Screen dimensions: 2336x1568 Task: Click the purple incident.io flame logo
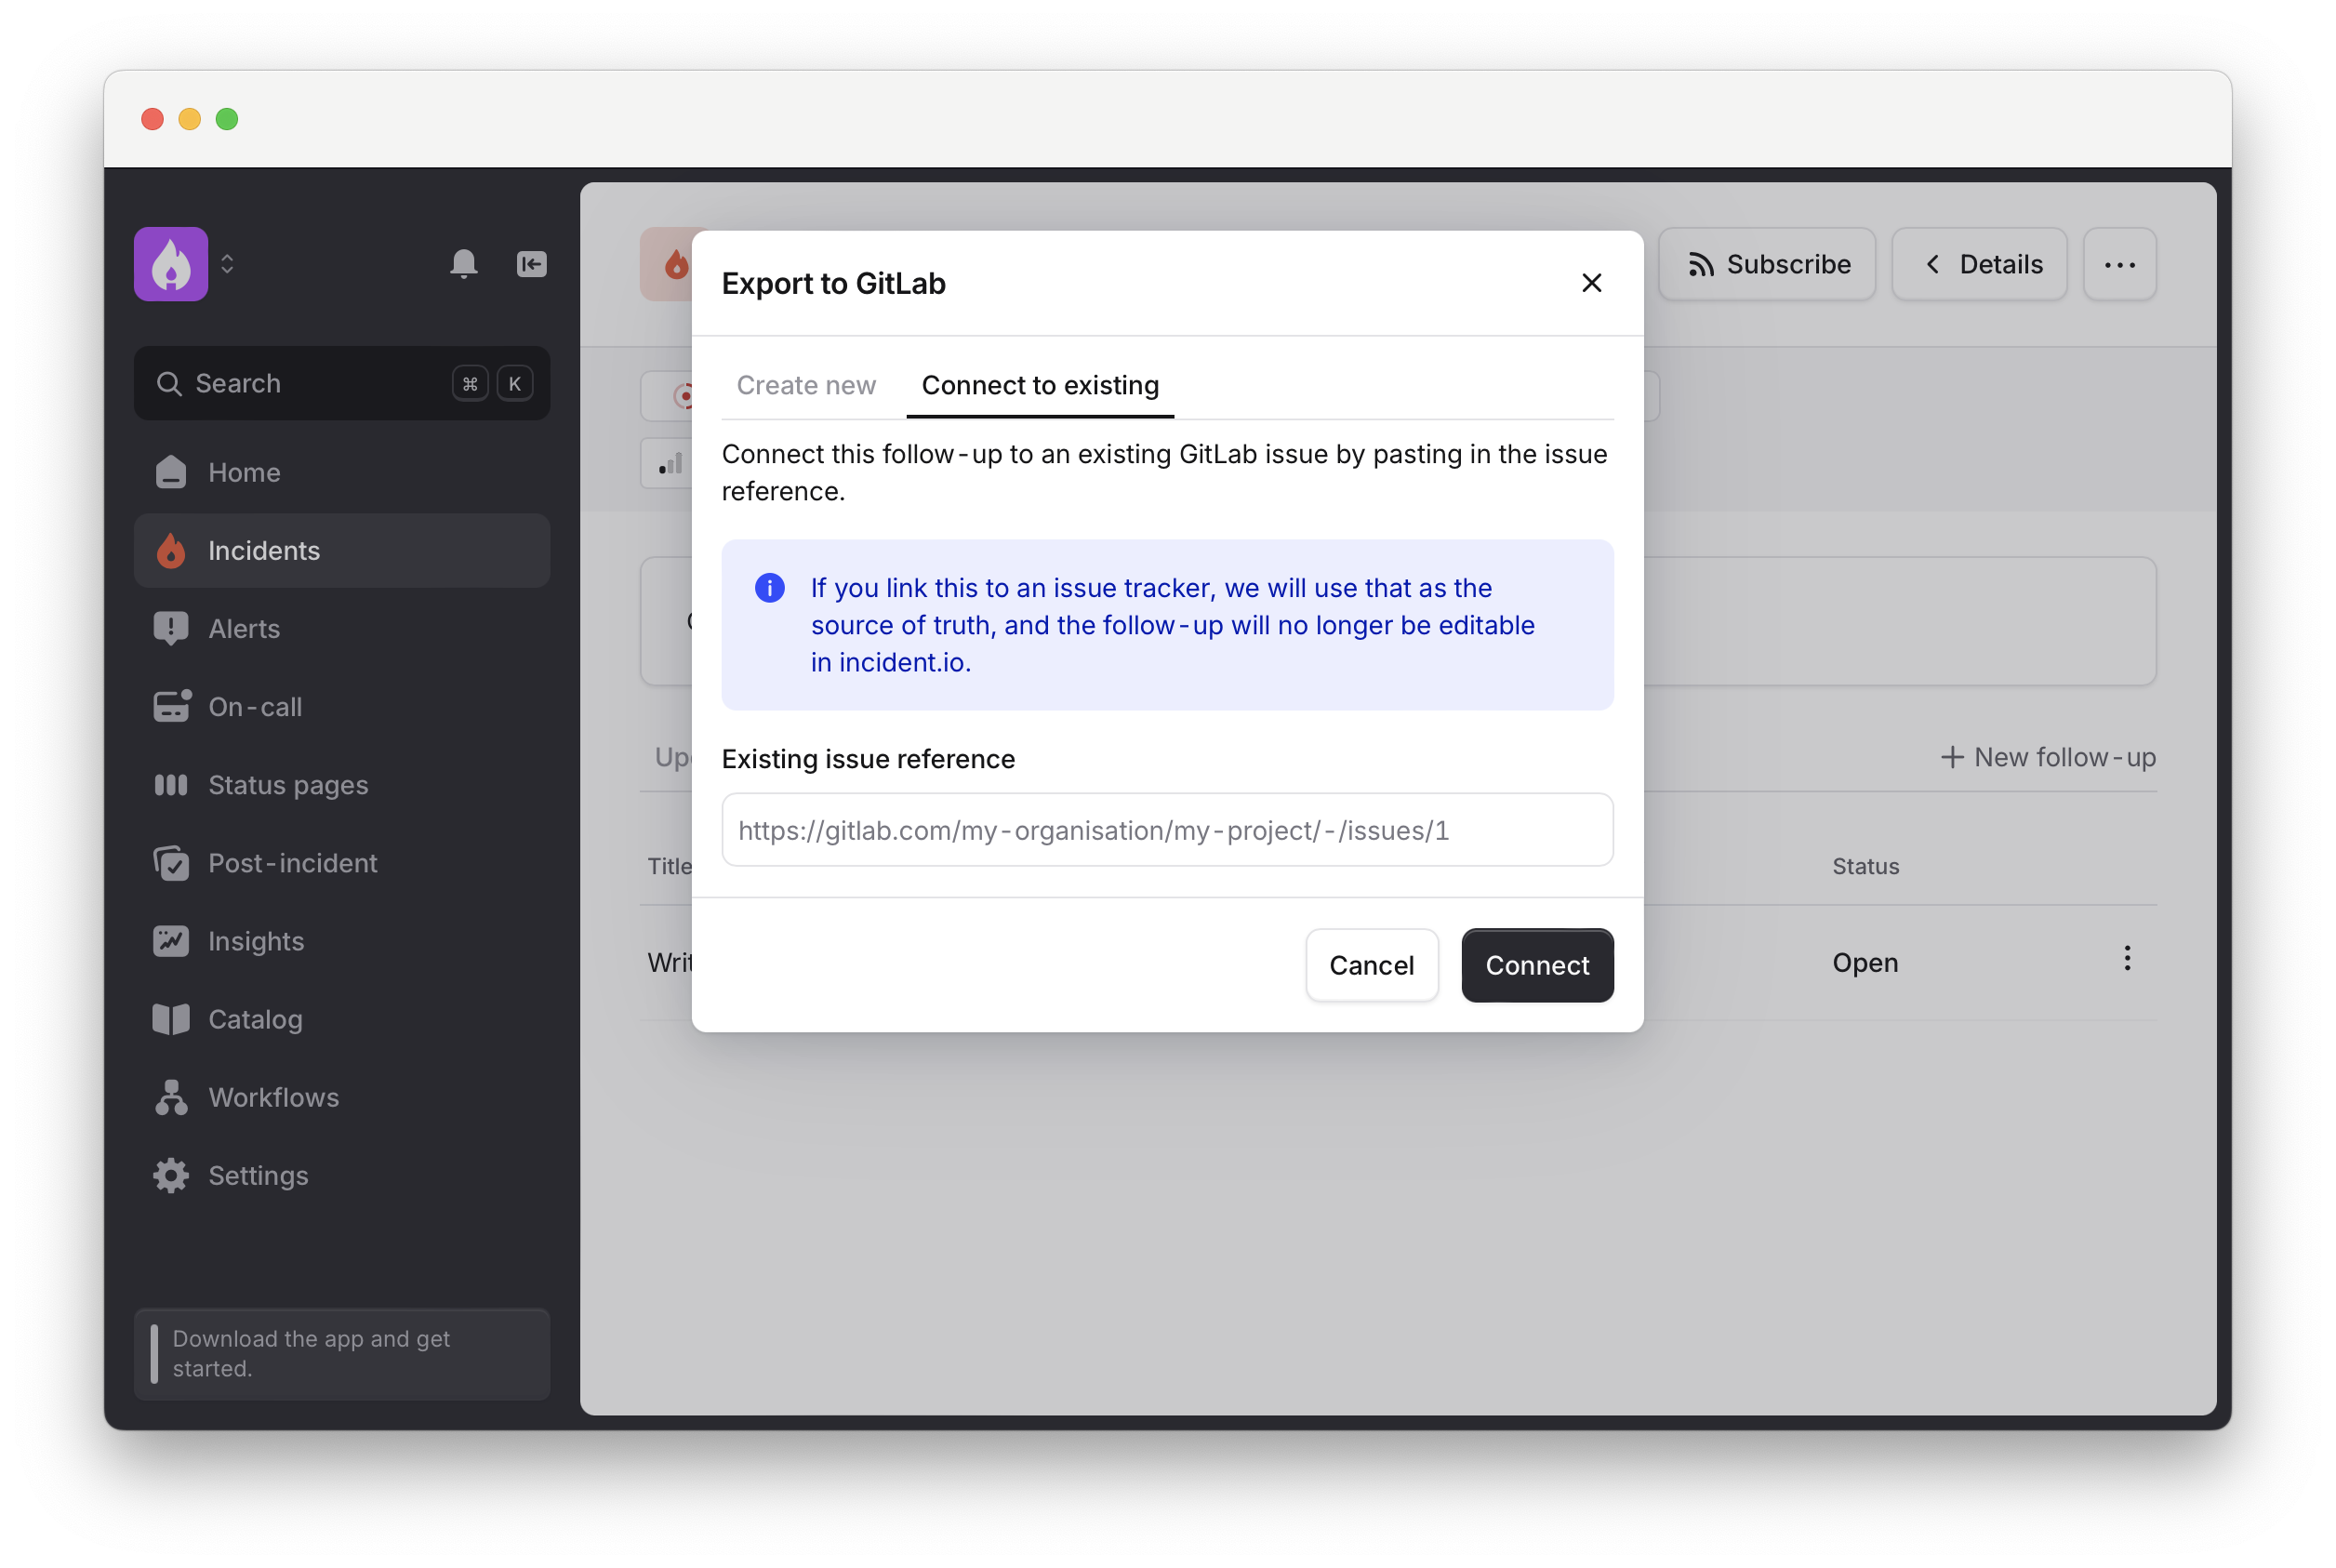point(171,264)
